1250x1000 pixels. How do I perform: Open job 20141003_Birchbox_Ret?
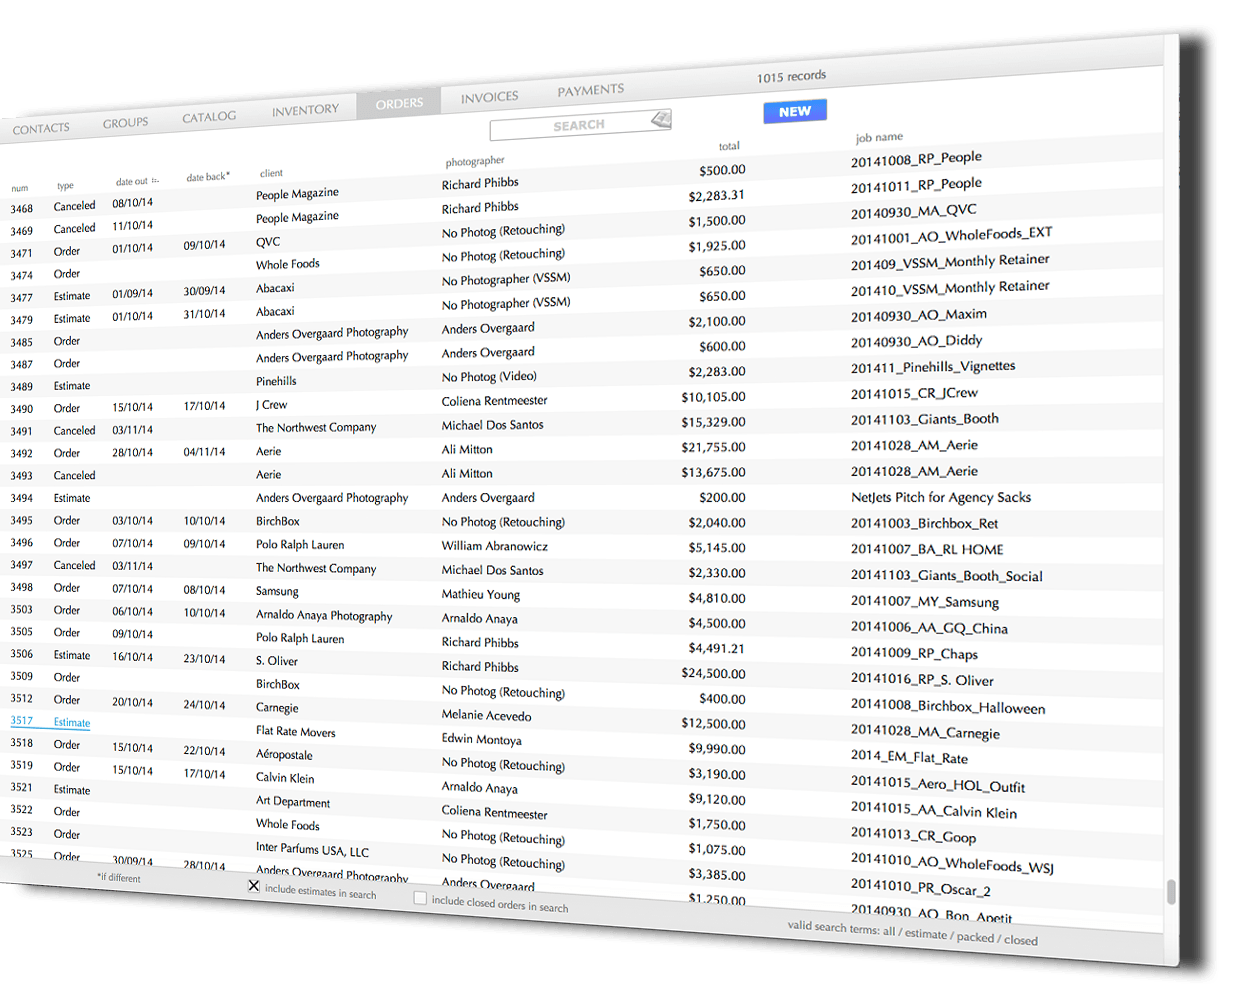click(x=924, y=523)
